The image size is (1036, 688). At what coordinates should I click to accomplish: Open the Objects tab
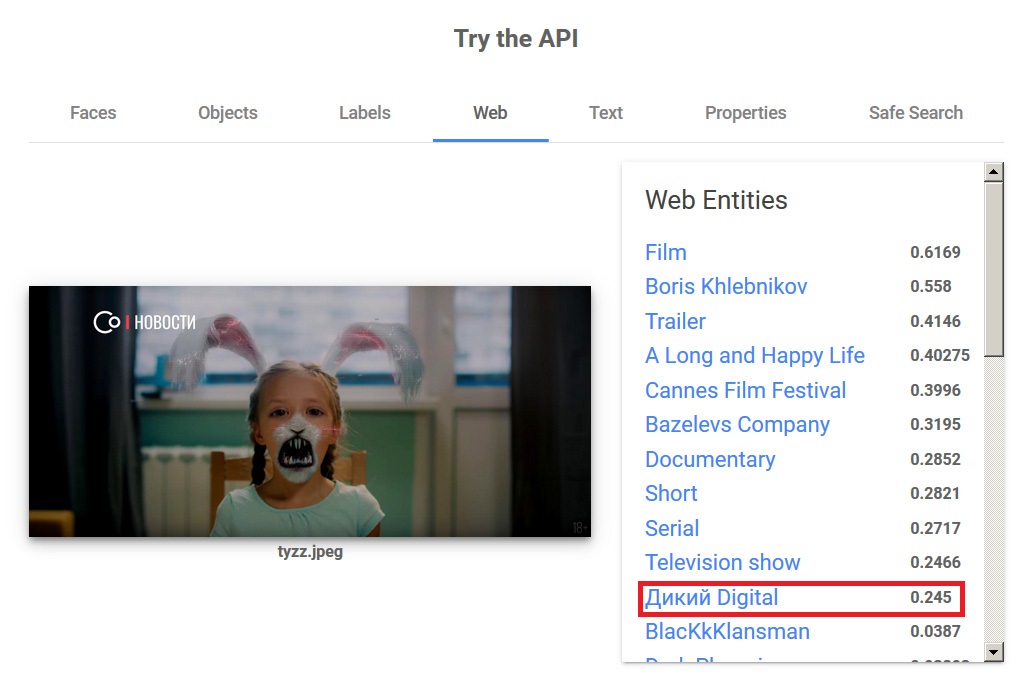228,113
